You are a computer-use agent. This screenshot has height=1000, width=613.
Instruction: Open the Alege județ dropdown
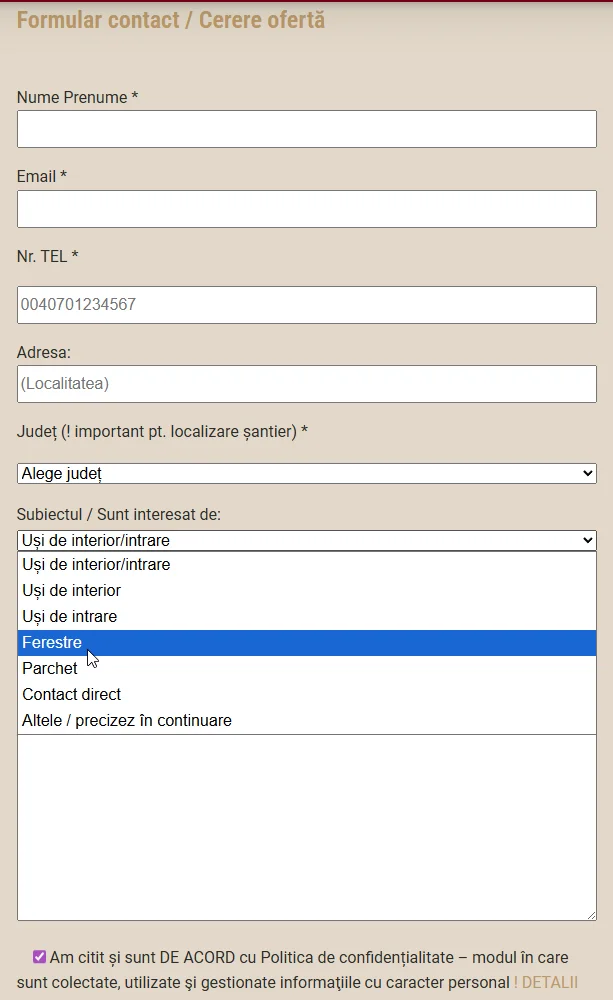[306, 473]
